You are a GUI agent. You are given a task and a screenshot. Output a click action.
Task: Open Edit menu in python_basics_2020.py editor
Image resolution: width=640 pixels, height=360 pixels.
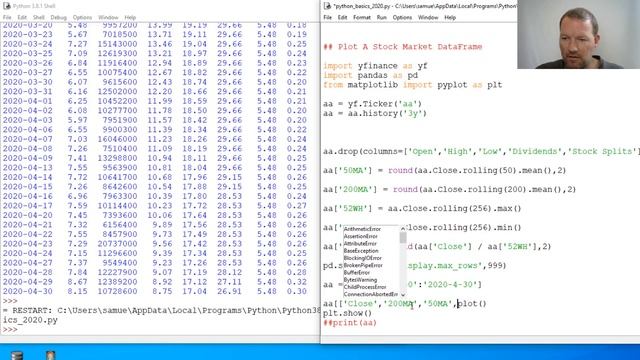pos(342,18)
